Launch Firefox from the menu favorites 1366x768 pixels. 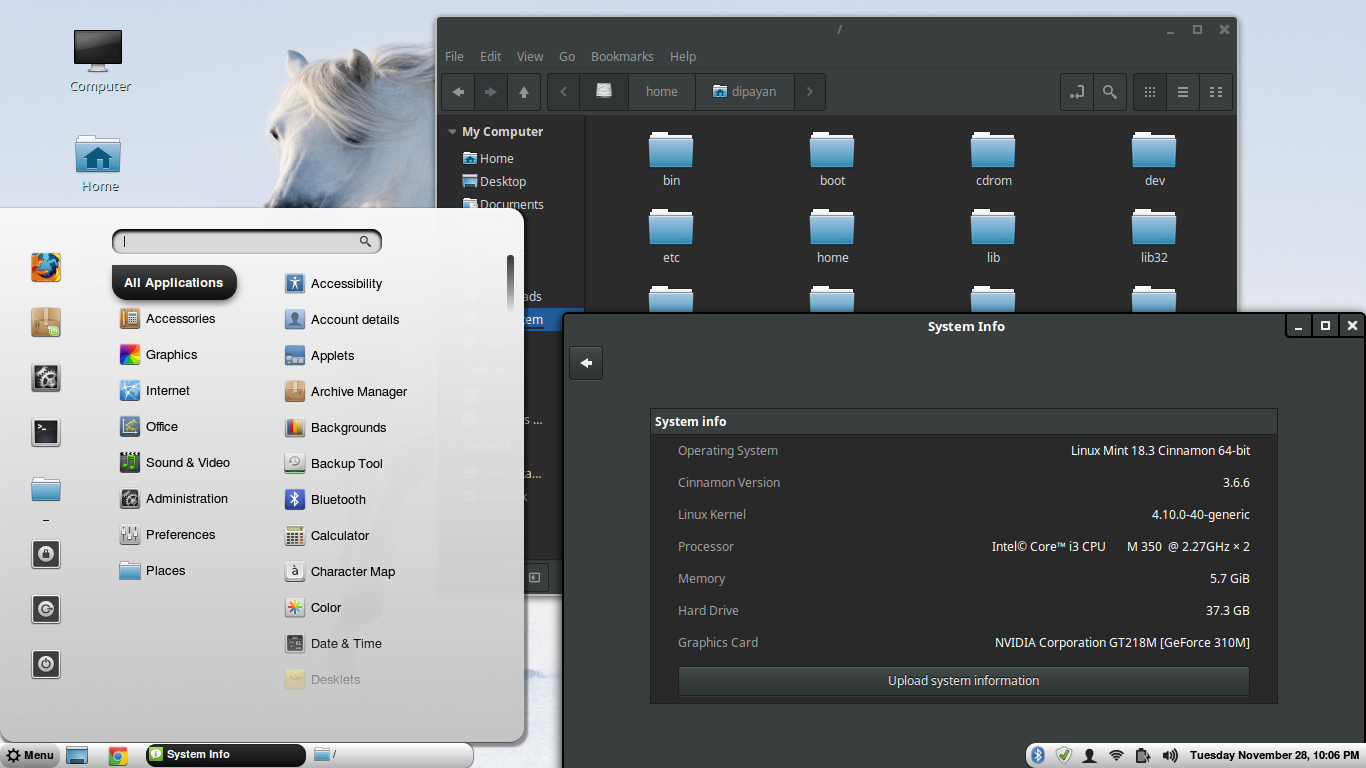click(46, 267)
